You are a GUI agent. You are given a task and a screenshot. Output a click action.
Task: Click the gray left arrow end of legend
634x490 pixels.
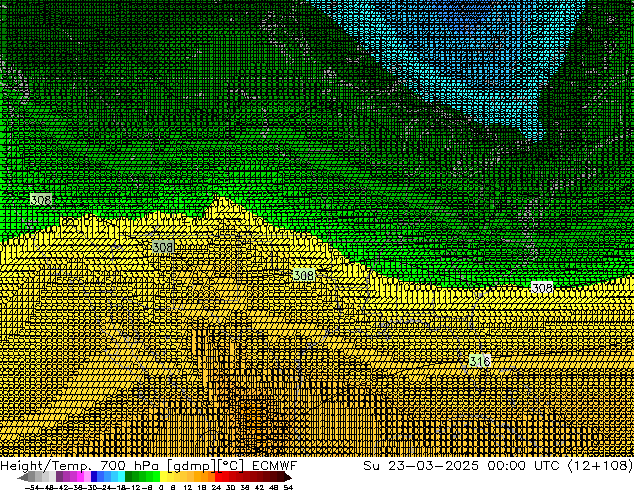[23, 477]
